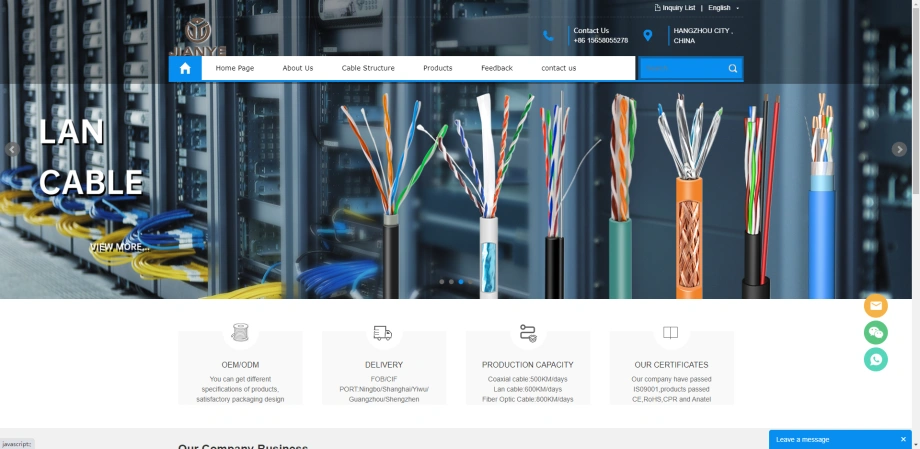
Task: Click the VIEW MORE link on banner
Action: [x=120, y=247]
